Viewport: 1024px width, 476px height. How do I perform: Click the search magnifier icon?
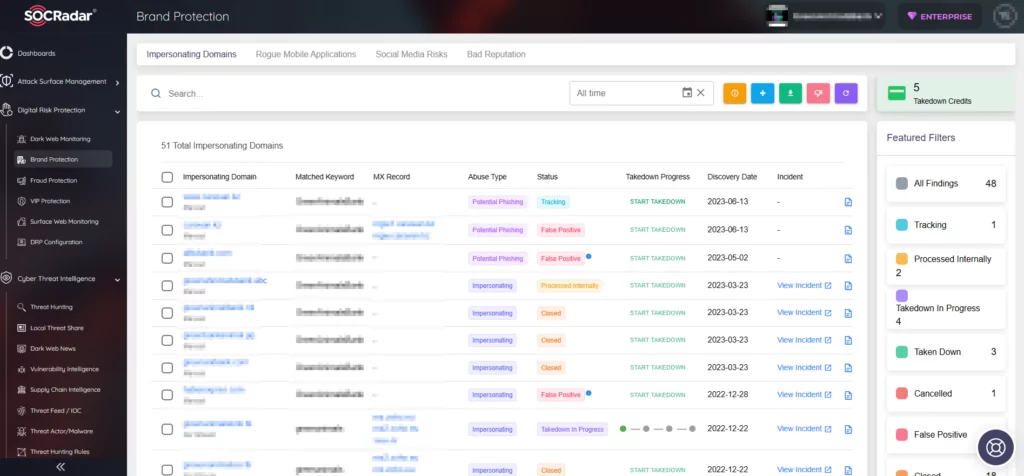click(155, 93)
